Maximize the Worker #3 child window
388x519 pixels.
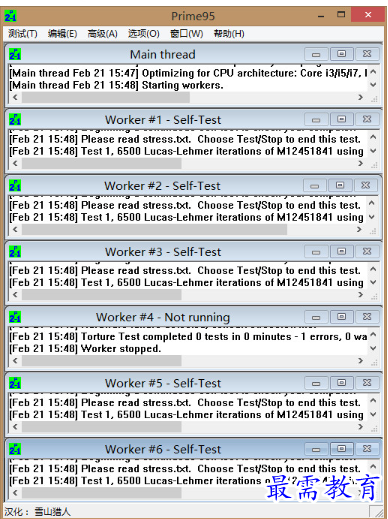[341, 251]
